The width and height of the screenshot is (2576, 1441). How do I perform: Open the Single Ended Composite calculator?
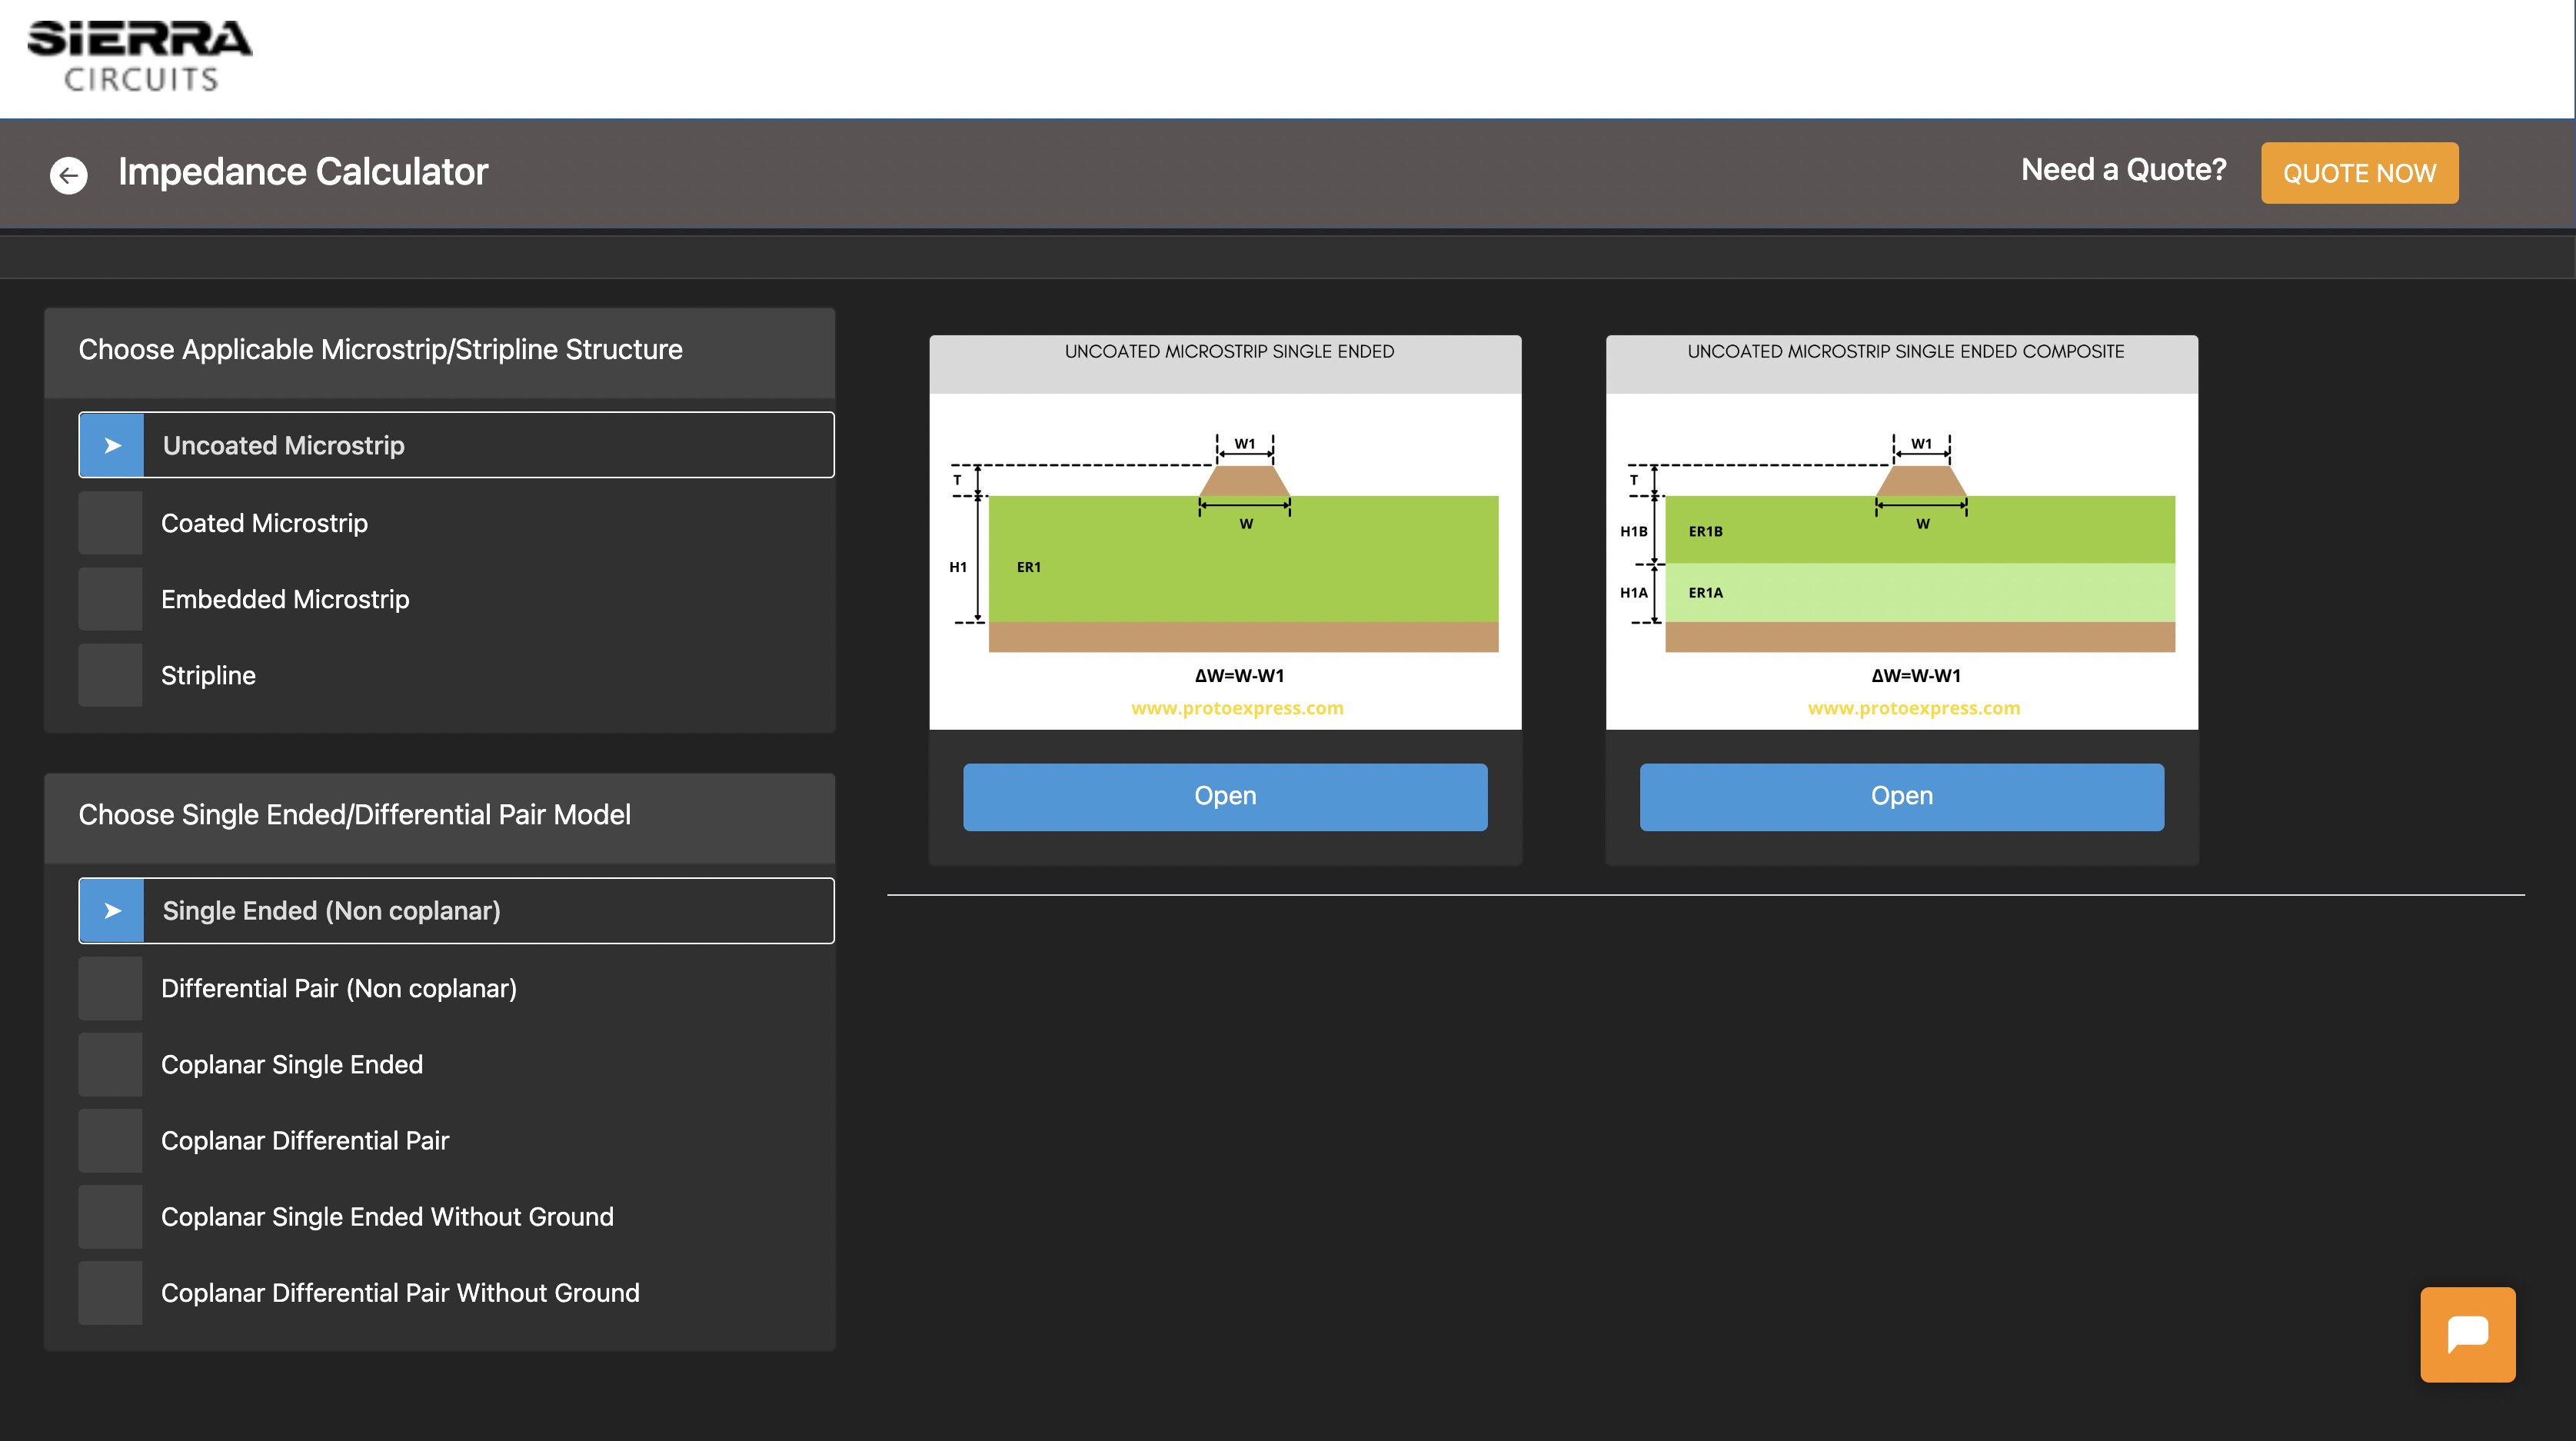pyautogui.click(x=1901, y=796)
